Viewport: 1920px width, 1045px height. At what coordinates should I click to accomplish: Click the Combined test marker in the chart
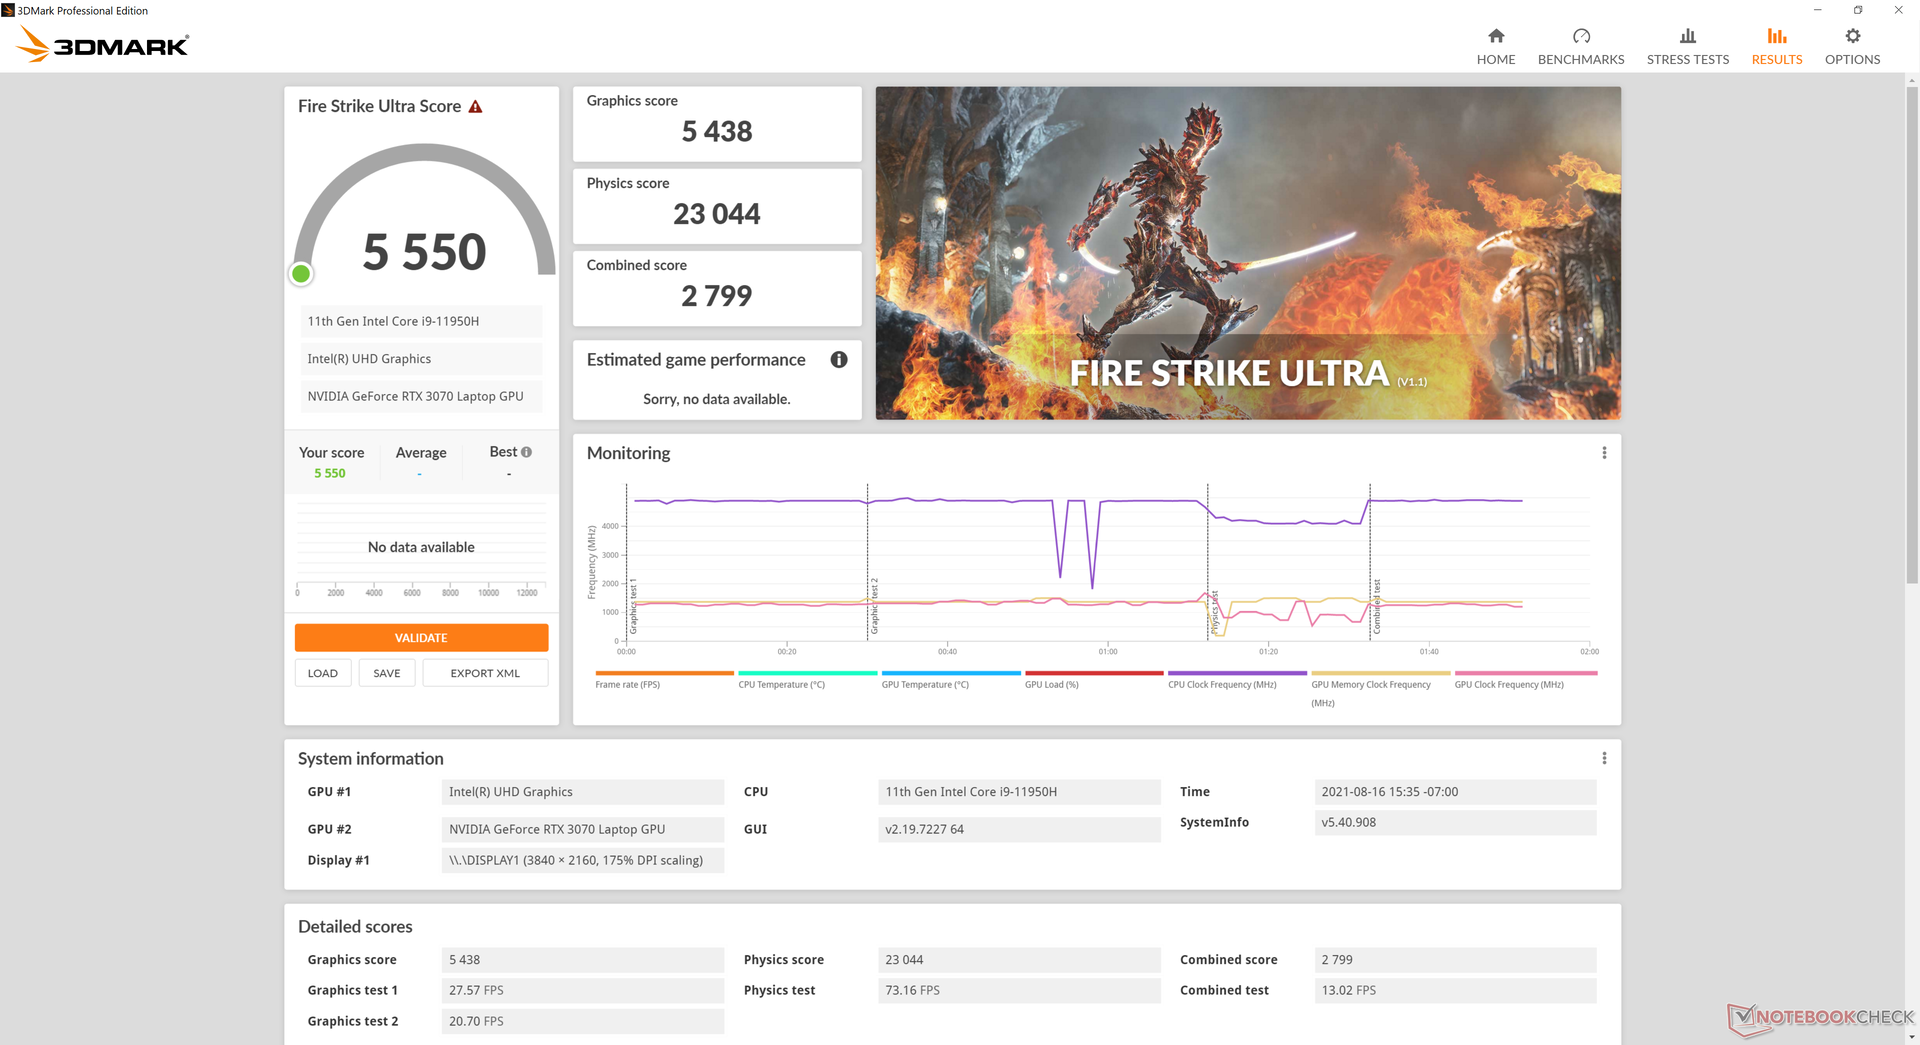point(1376,606)
